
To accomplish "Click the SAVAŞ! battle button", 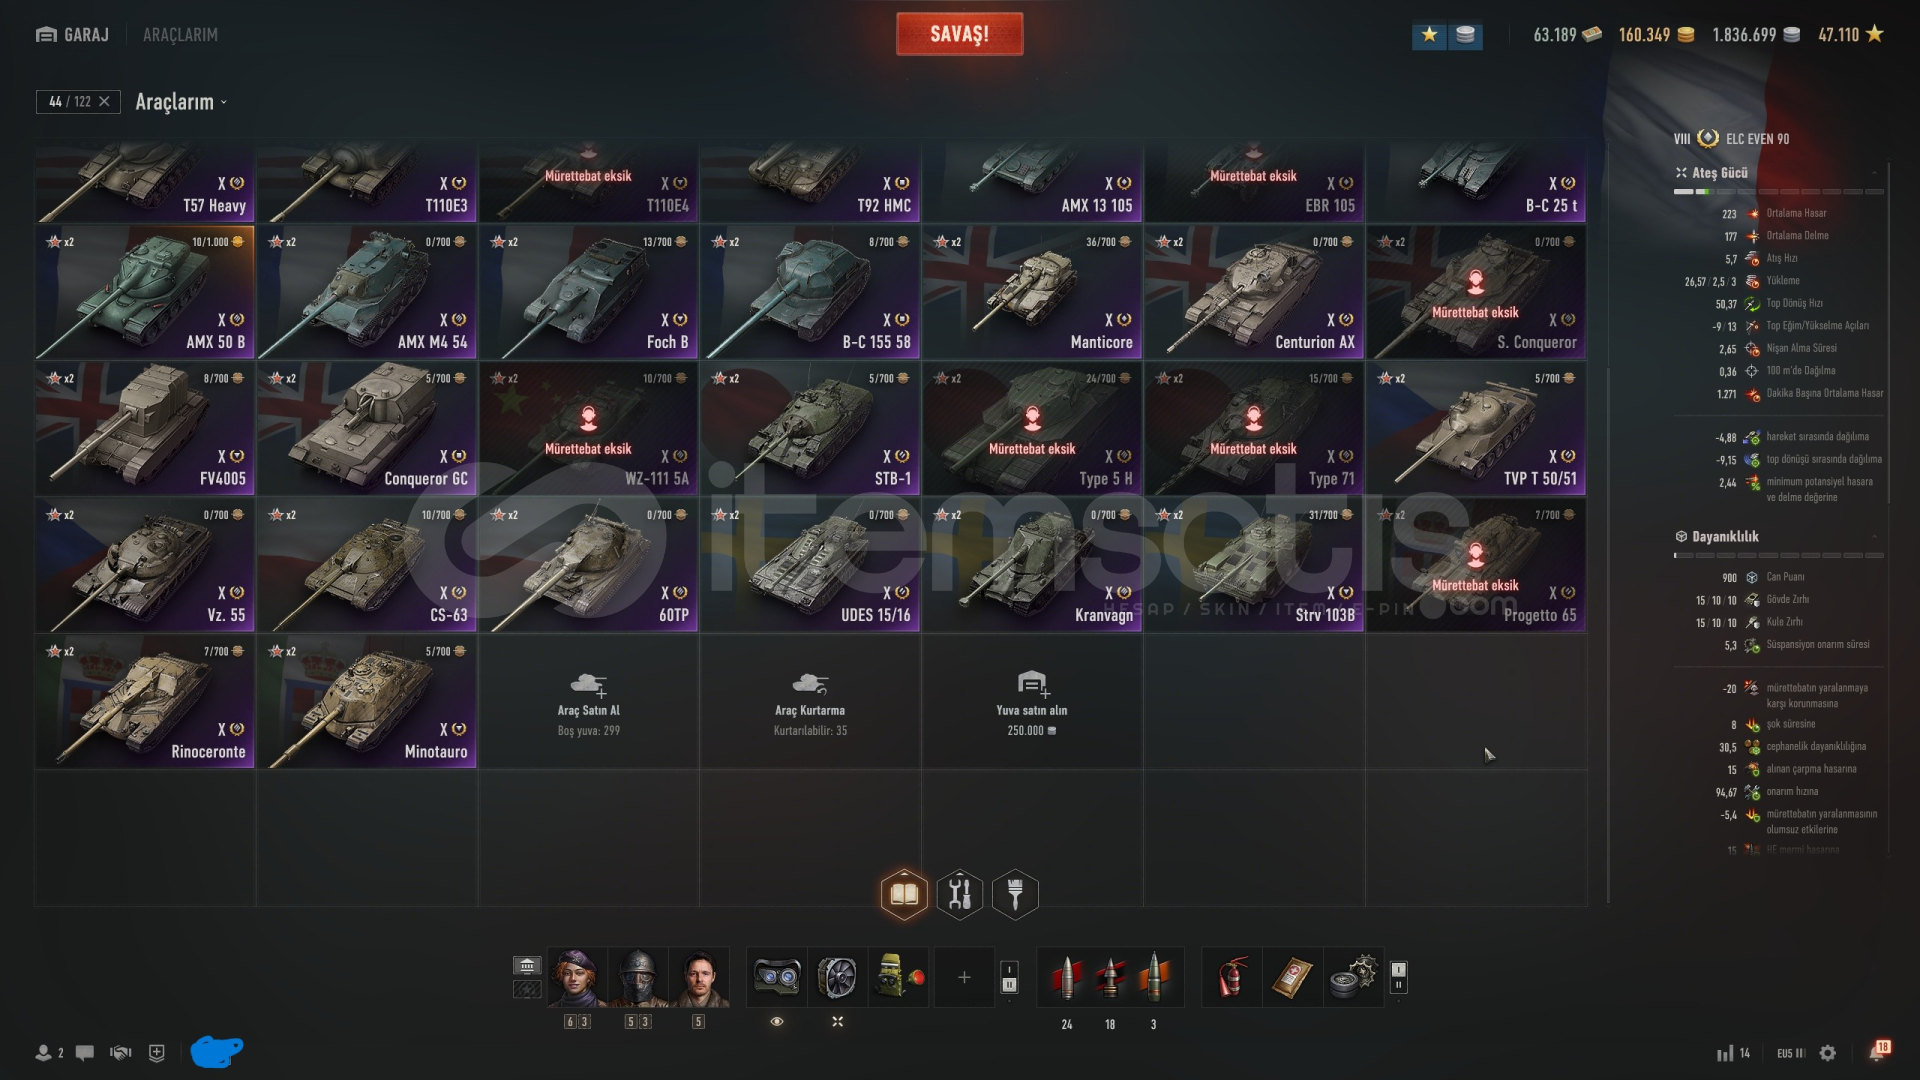I will click(x=959, y=34).
